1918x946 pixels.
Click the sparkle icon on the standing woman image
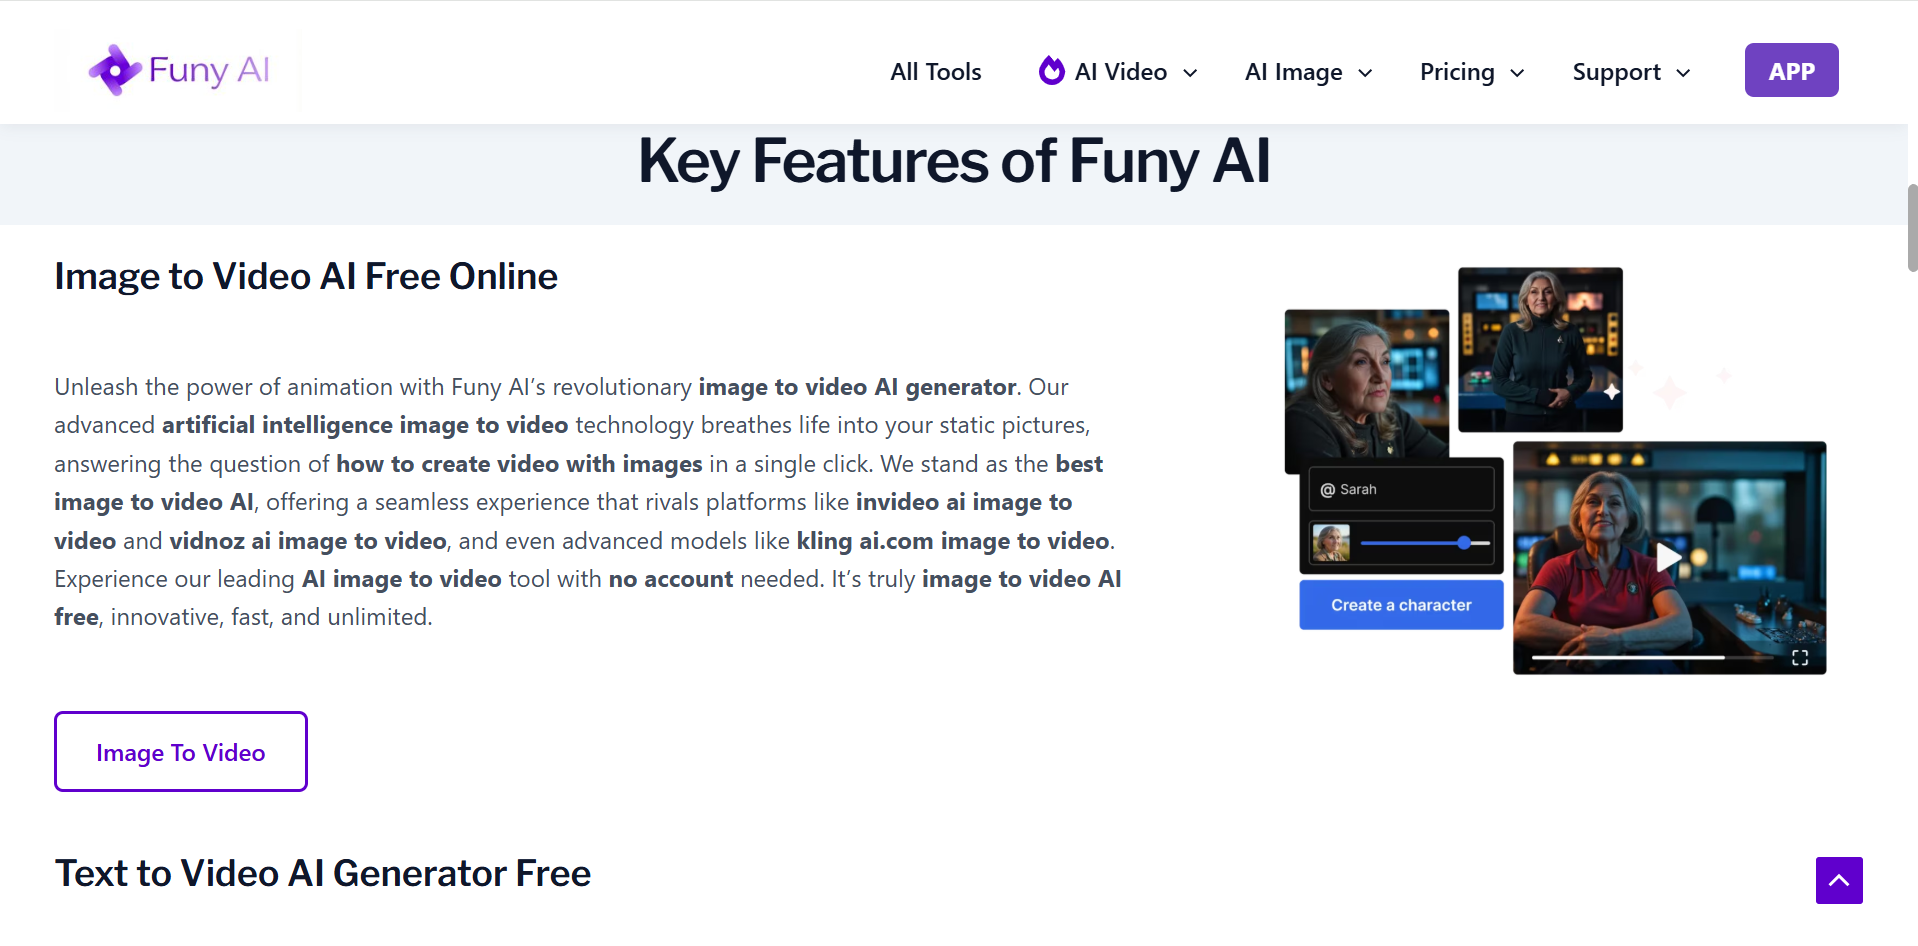(x=1611, y=392)
